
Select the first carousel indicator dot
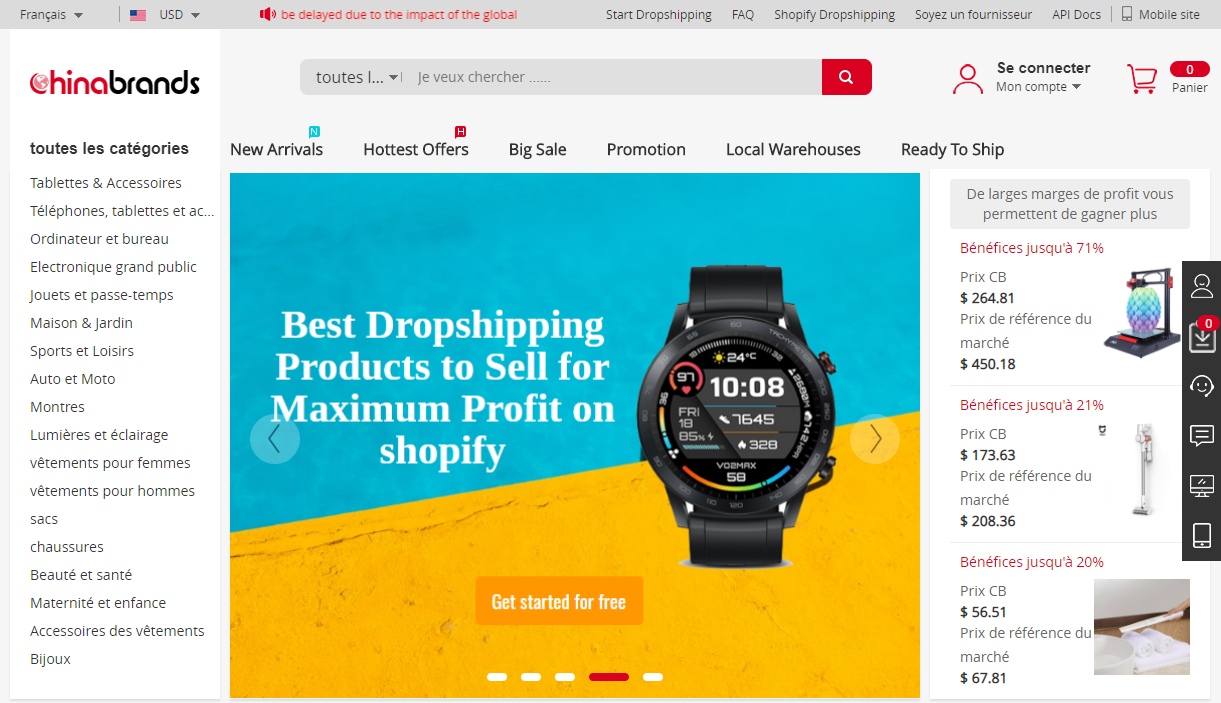click(497, 677)
